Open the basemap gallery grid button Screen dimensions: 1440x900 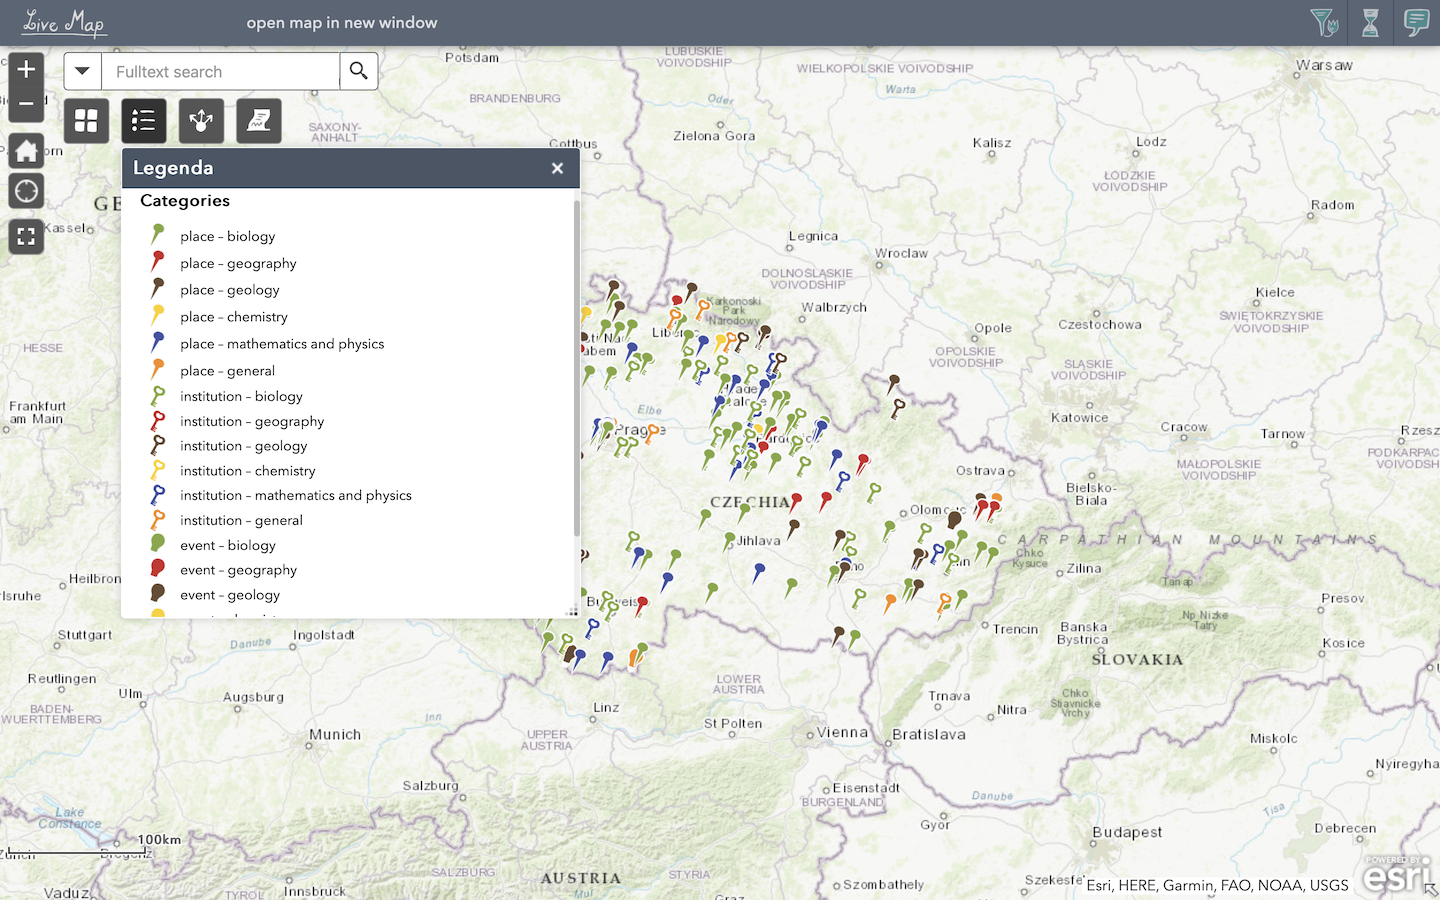tap(86, 121)
